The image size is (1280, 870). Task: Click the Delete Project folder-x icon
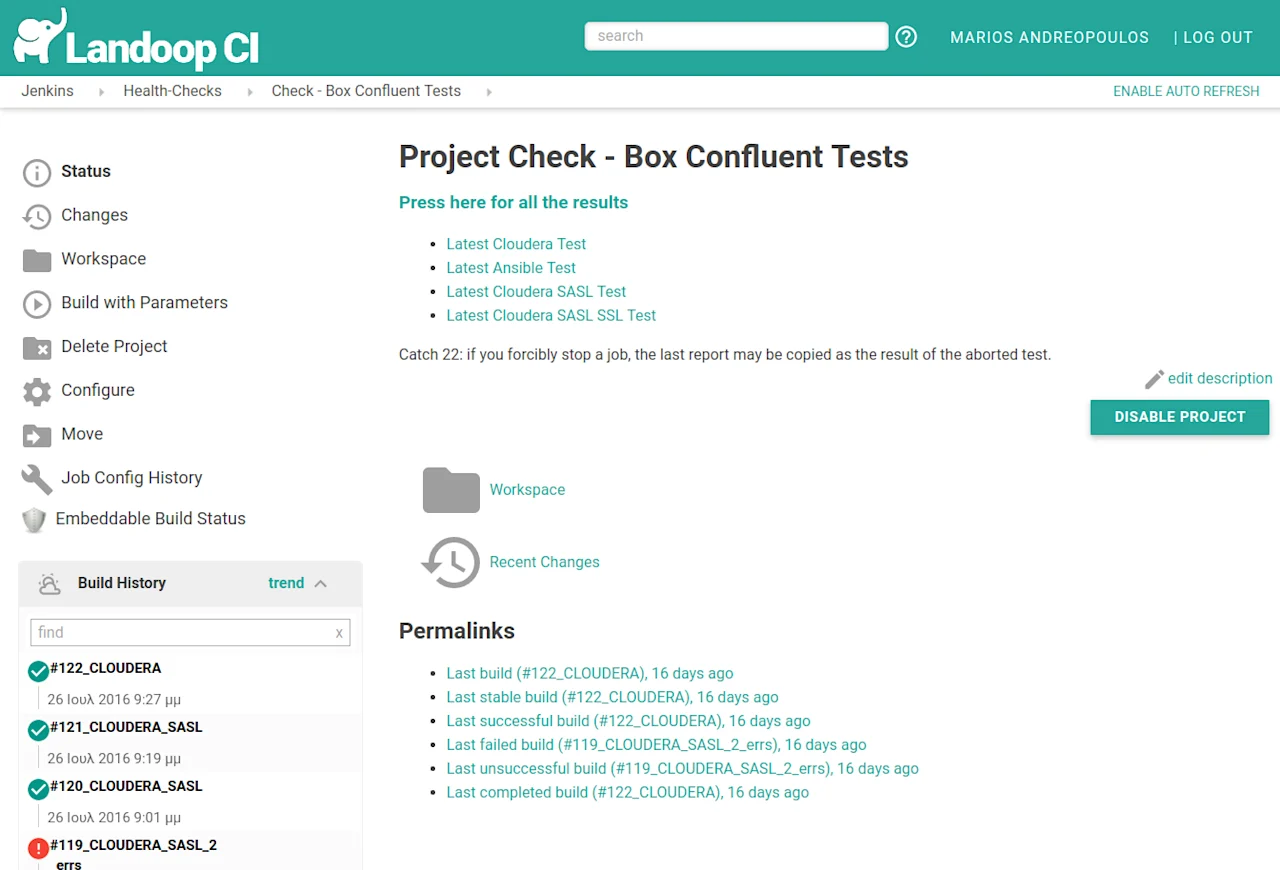click(37, 348)
